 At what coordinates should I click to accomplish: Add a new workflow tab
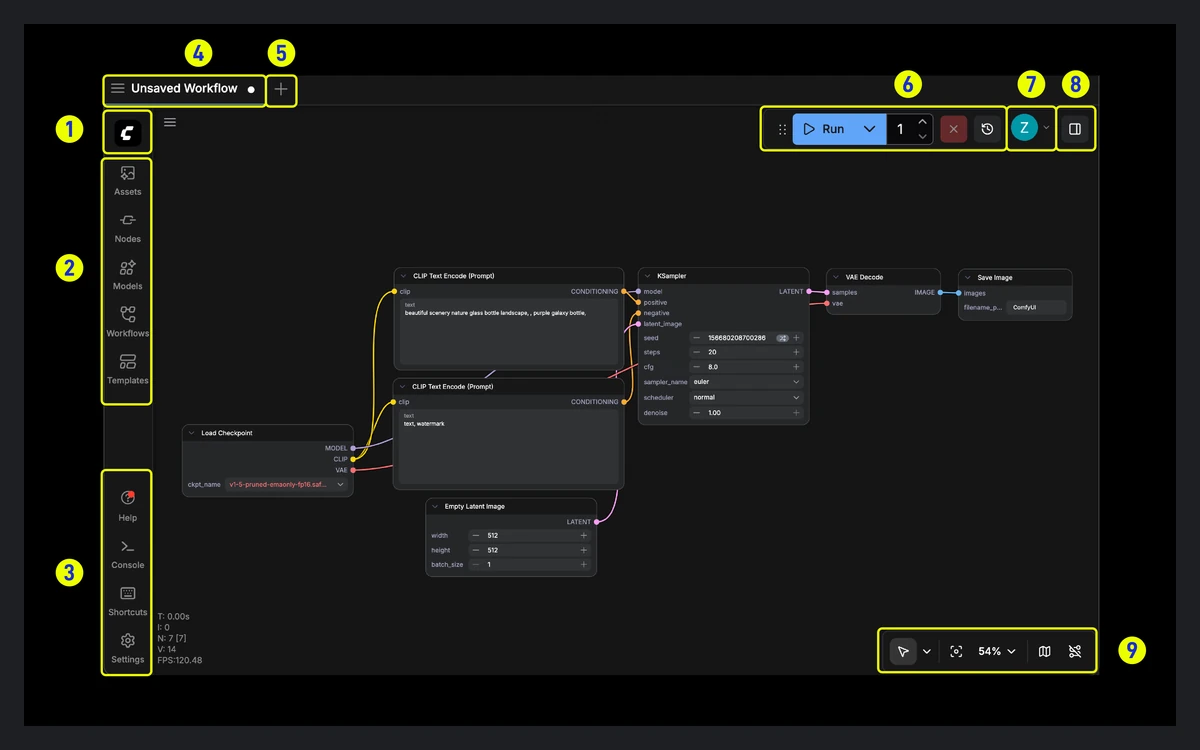tap(281, 89)
